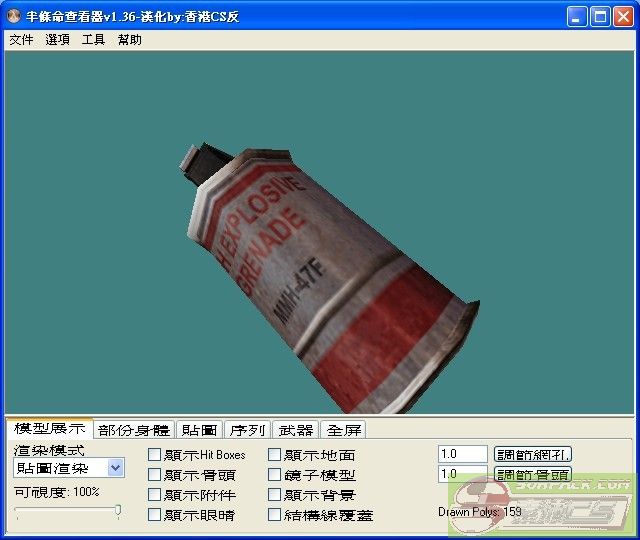Enable 顯示眼睛 checkbox

click(154, 514)
